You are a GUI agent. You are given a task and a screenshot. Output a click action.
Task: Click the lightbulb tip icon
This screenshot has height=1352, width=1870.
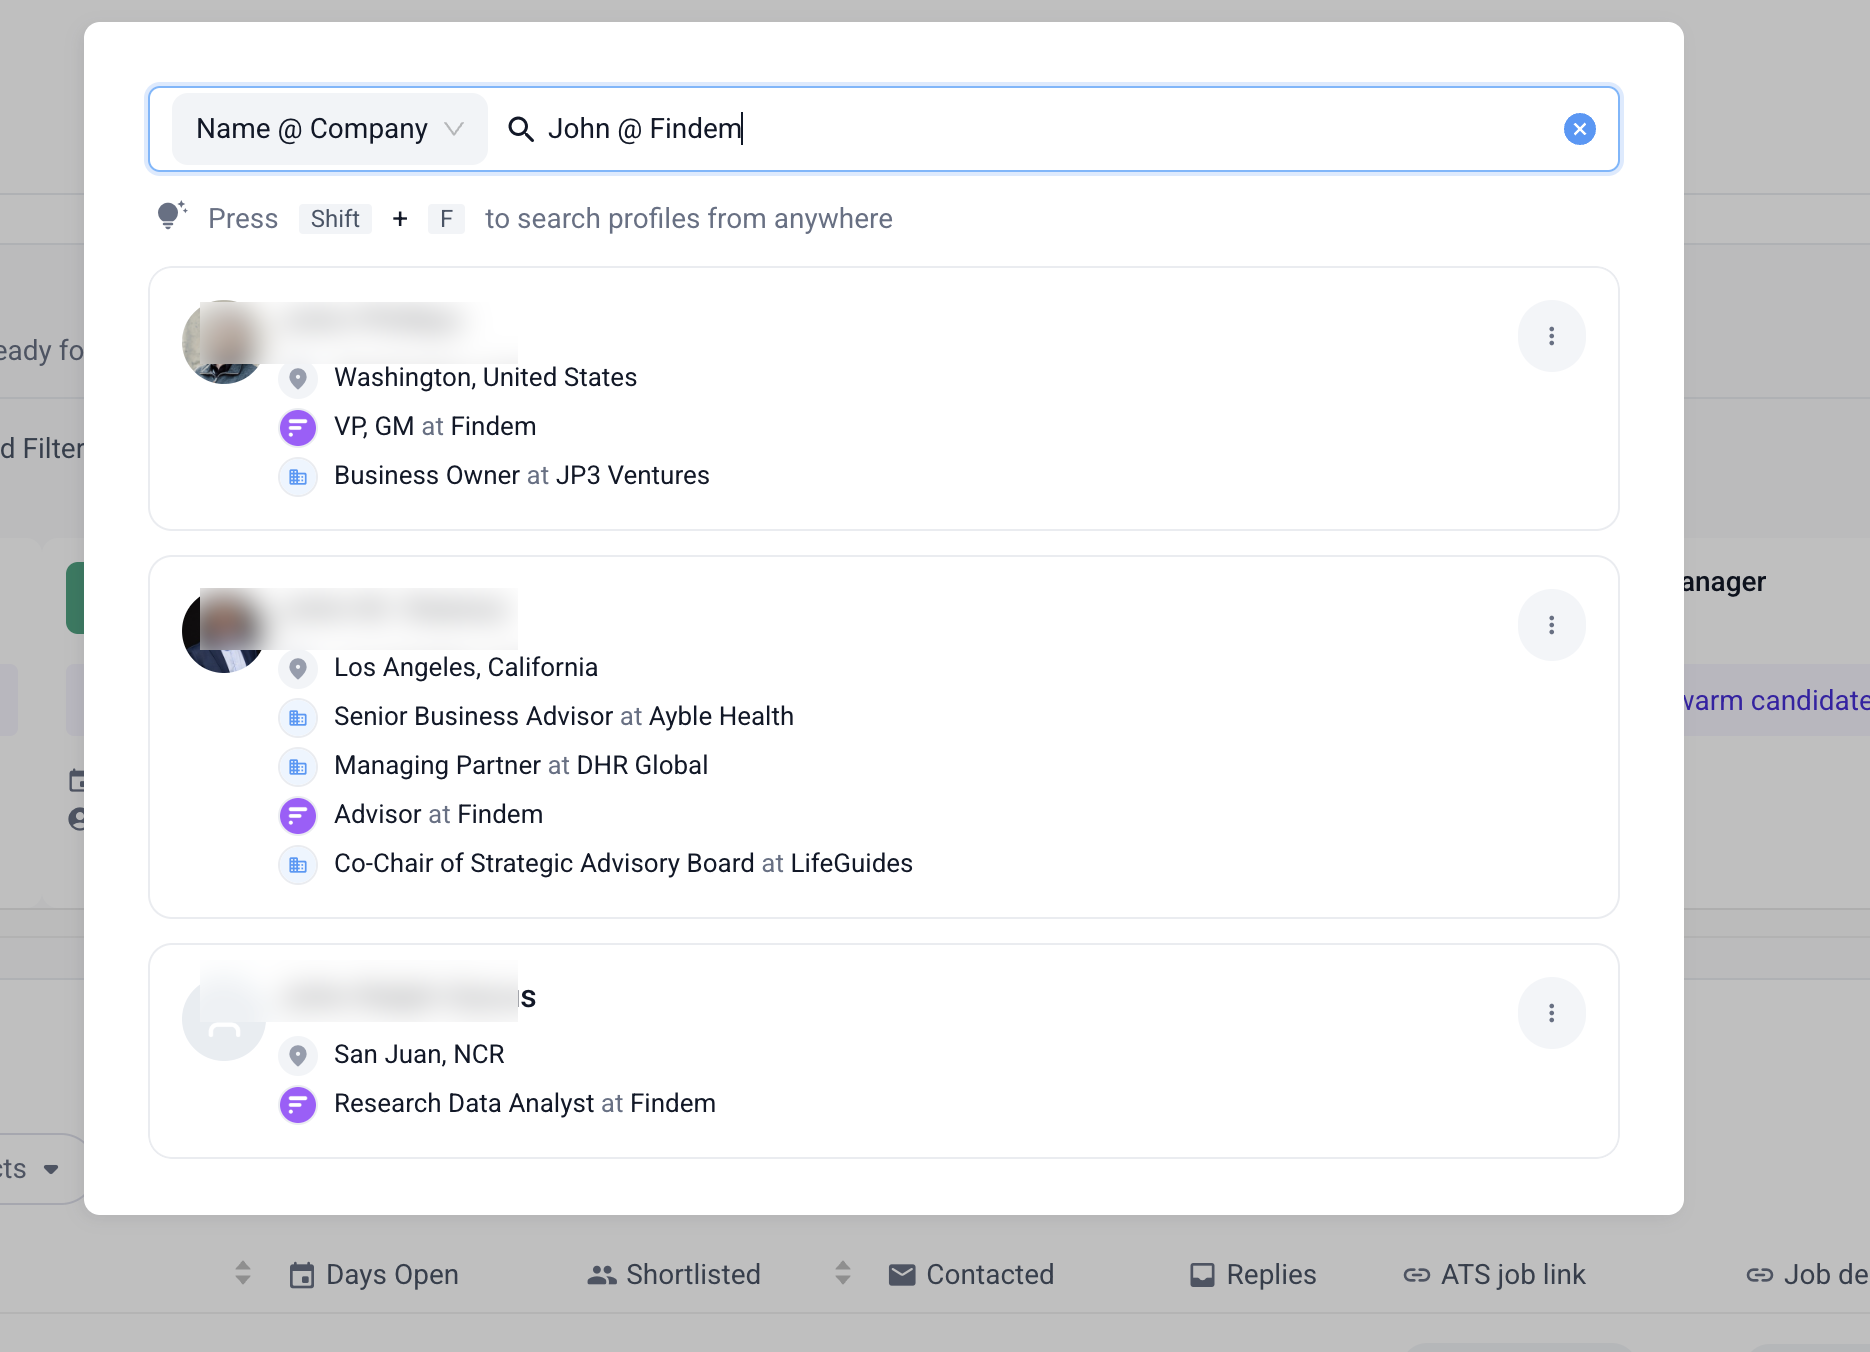click(x=171, y=215)
